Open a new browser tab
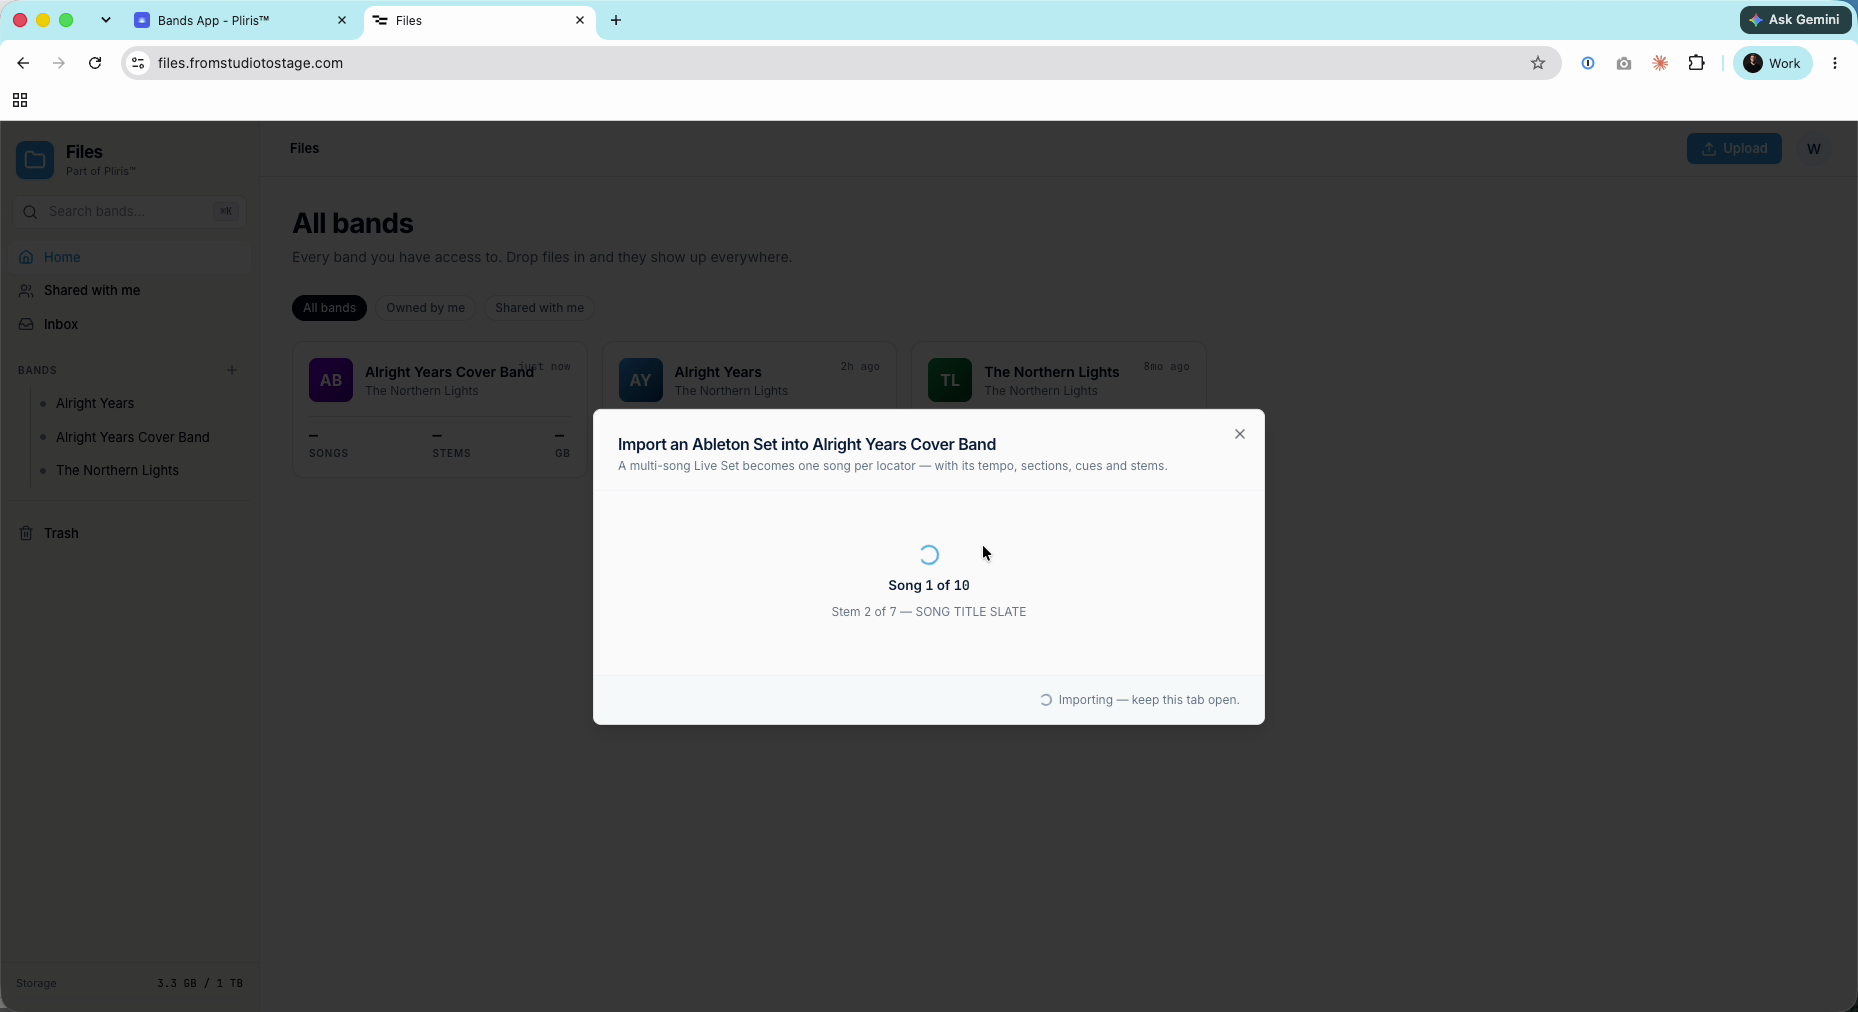This screenshot has width=1858, height=1012. [x=616, y=20]
